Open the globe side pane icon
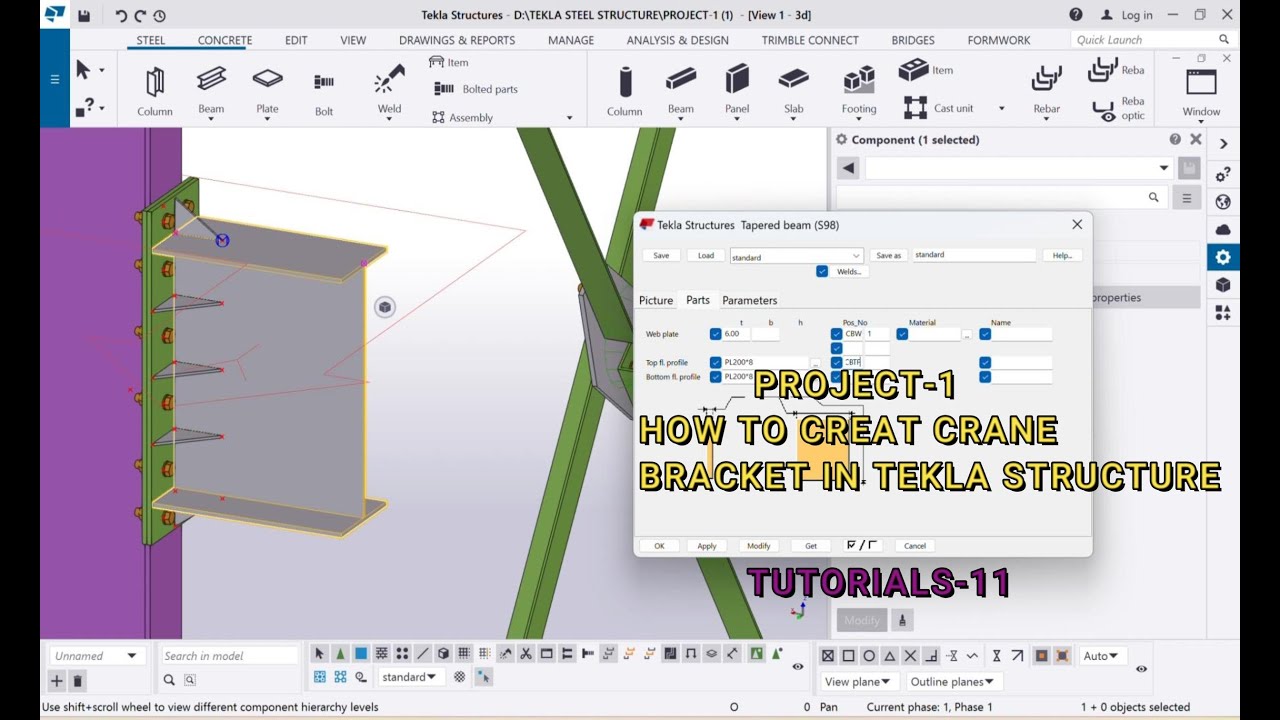This screenshot has height=720, width=1280. (1223, 202)
